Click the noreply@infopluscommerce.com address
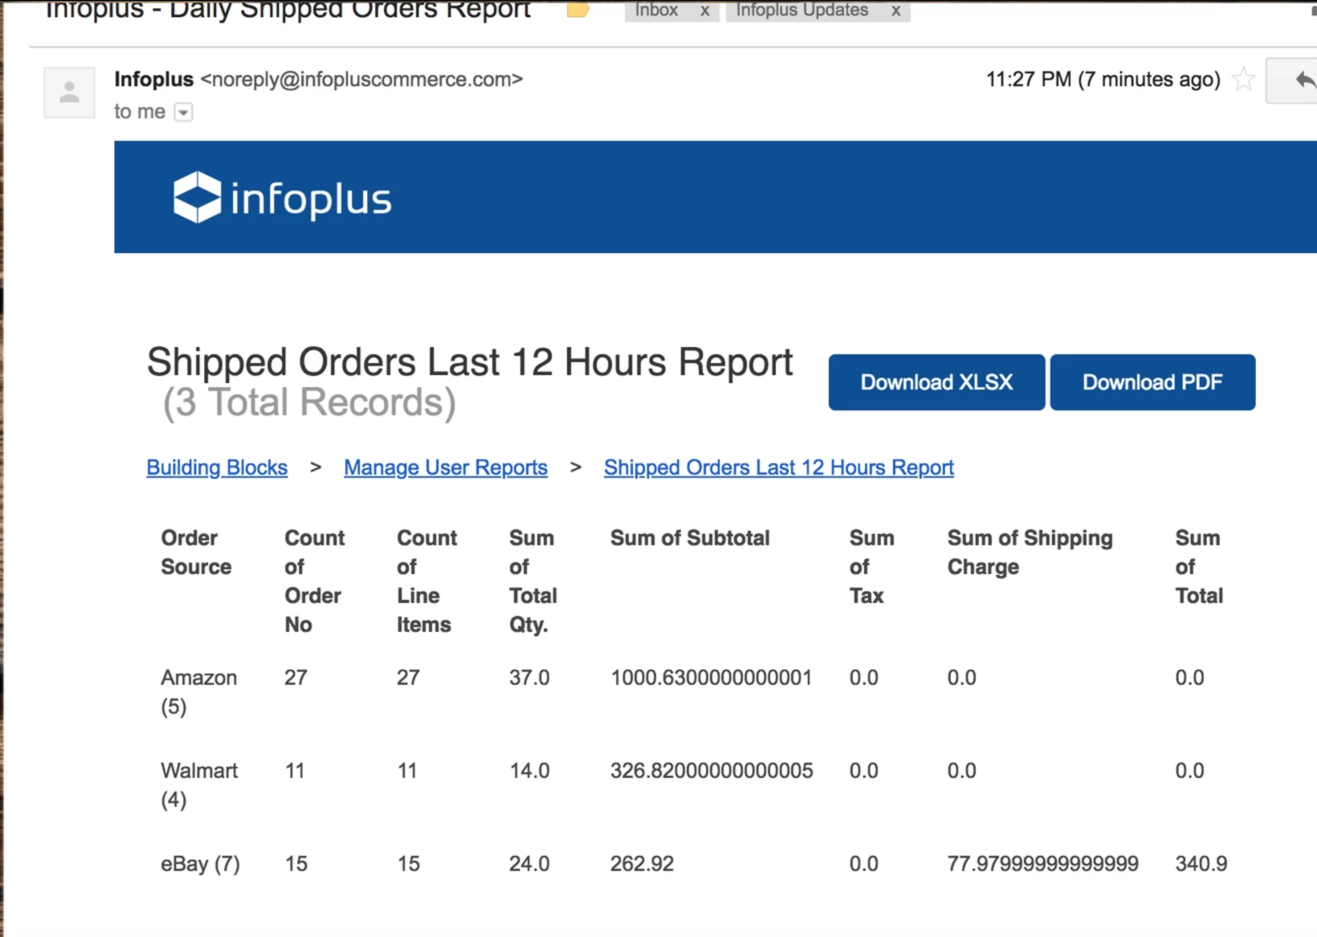The height and width of the screenshot is (937, 1317). [x=362, y=79]
